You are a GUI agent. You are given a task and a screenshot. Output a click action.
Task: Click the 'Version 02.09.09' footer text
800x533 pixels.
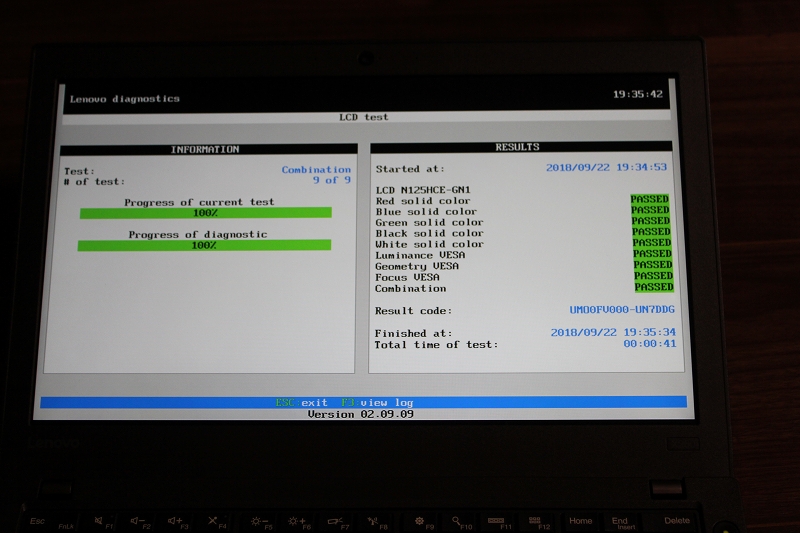[x=361, y=414]
